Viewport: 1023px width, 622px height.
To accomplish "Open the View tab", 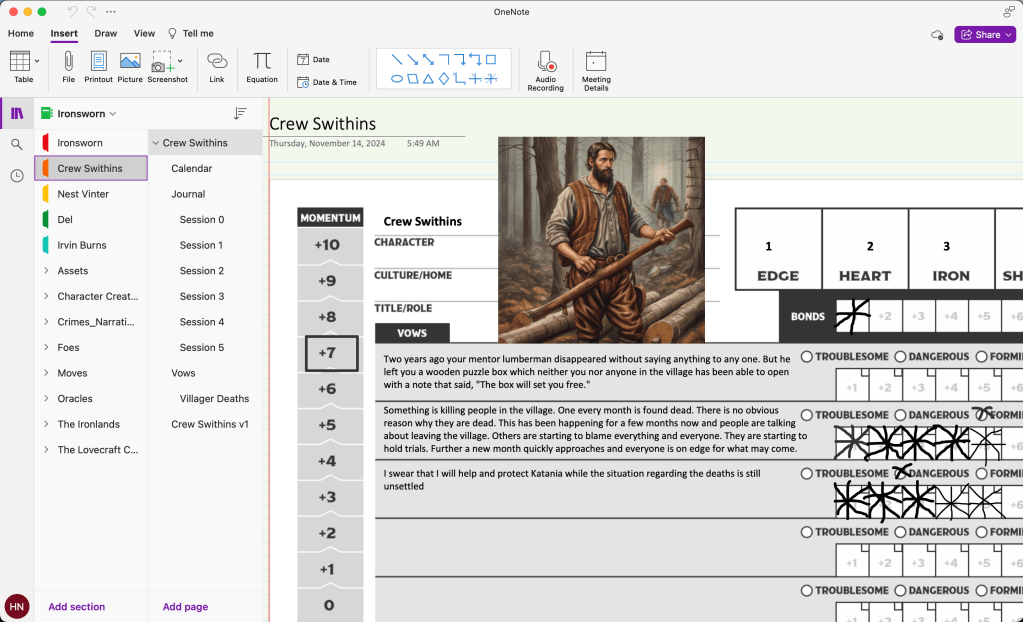I will click(144, 33).
